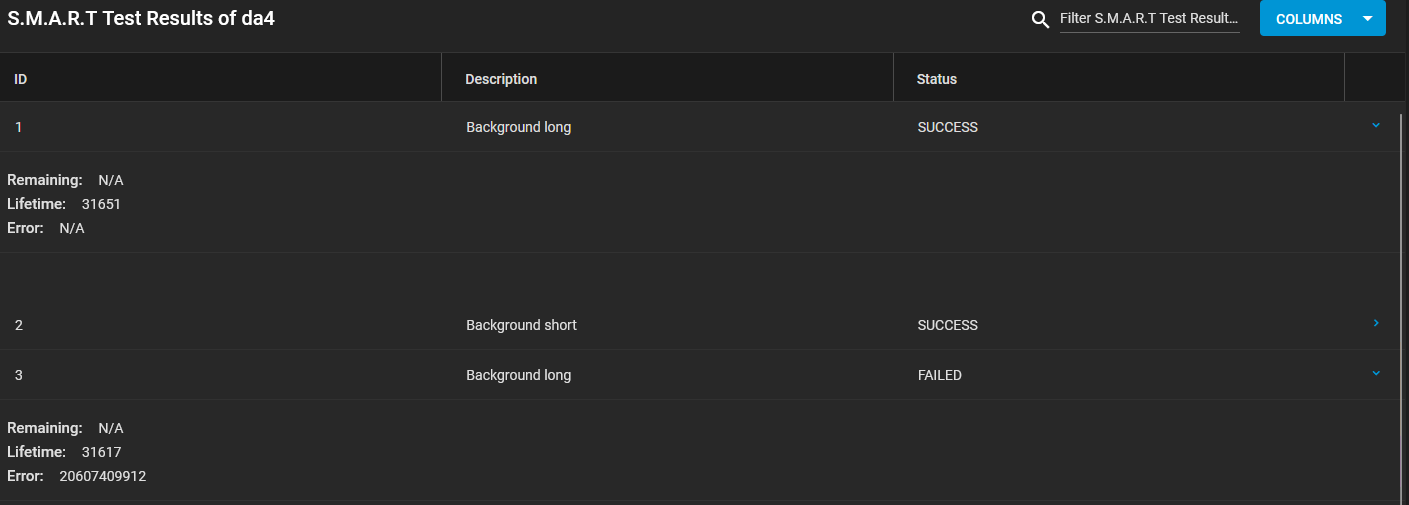Collapse details of test row 1
1409x505 pixels.
pos(1376,125)
